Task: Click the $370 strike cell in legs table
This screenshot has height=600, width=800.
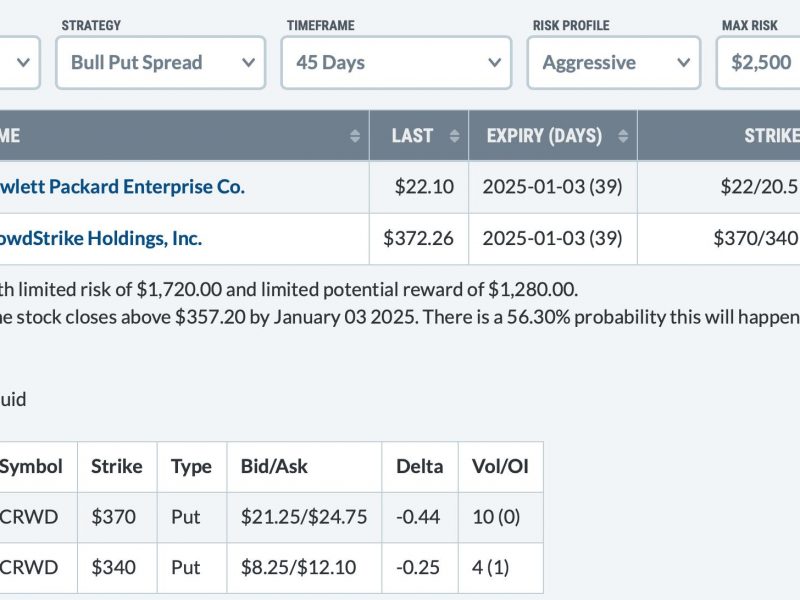Action: click(x=117, y=517)
